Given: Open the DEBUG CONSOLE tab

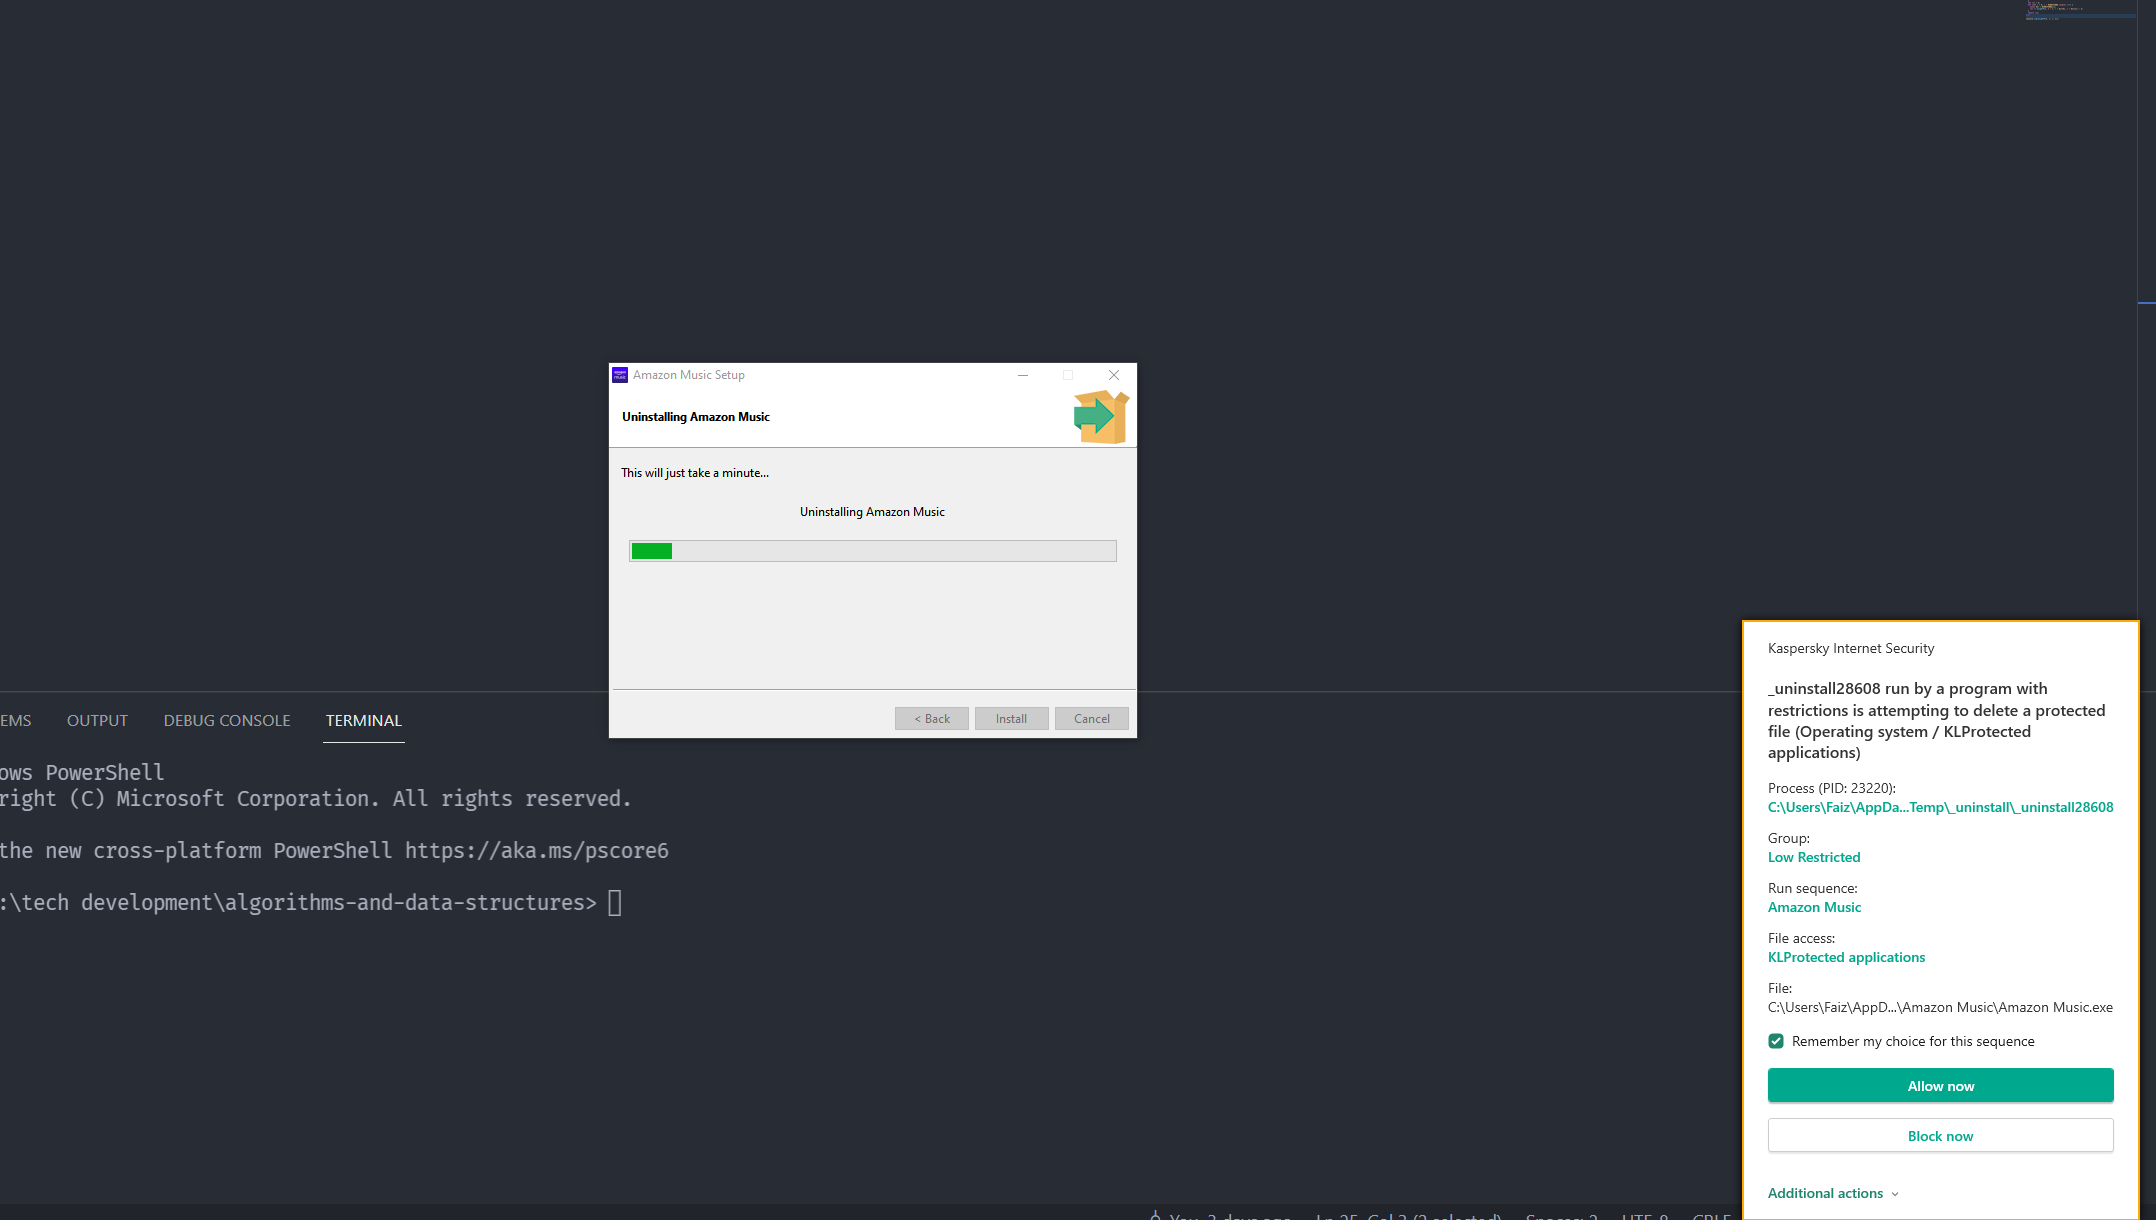Looking at the screenshot, I should pos(227,720).
